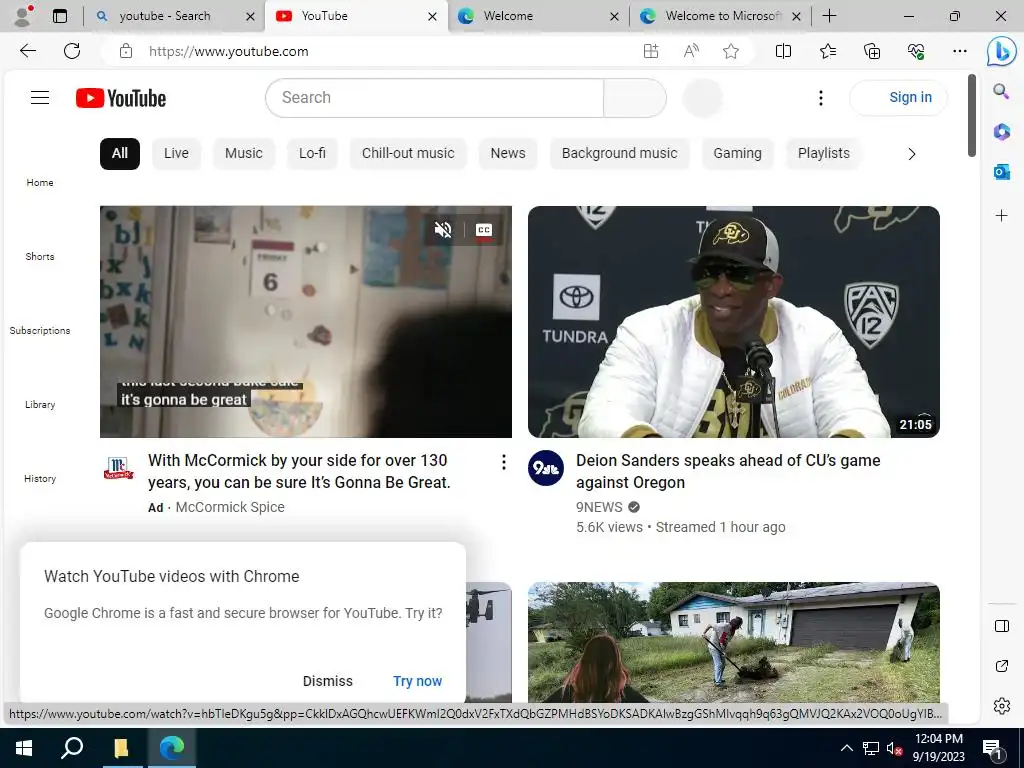The image size is (1024, 768).
Task: Open the Favorites list
Action: click(x=827, y=51)
